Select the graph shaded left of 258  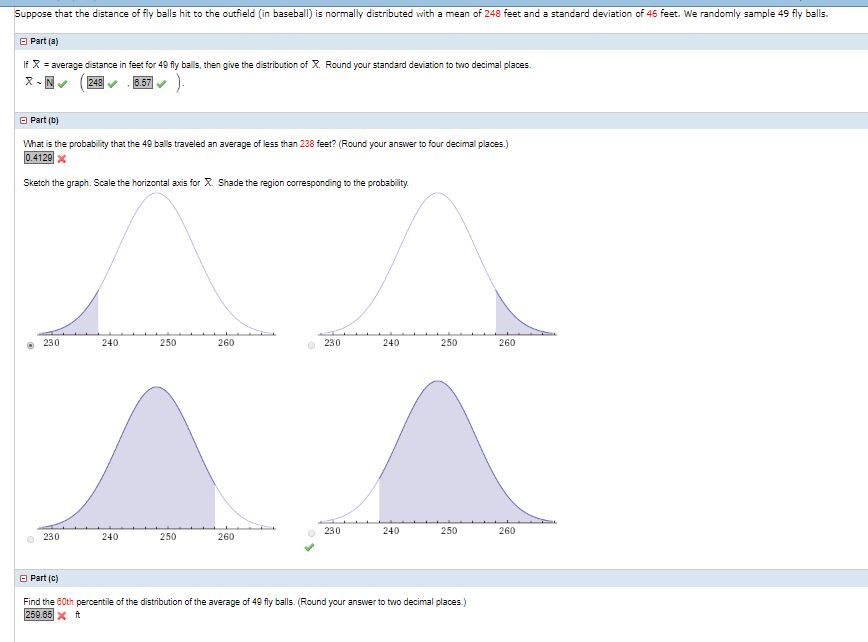[30, 539]
